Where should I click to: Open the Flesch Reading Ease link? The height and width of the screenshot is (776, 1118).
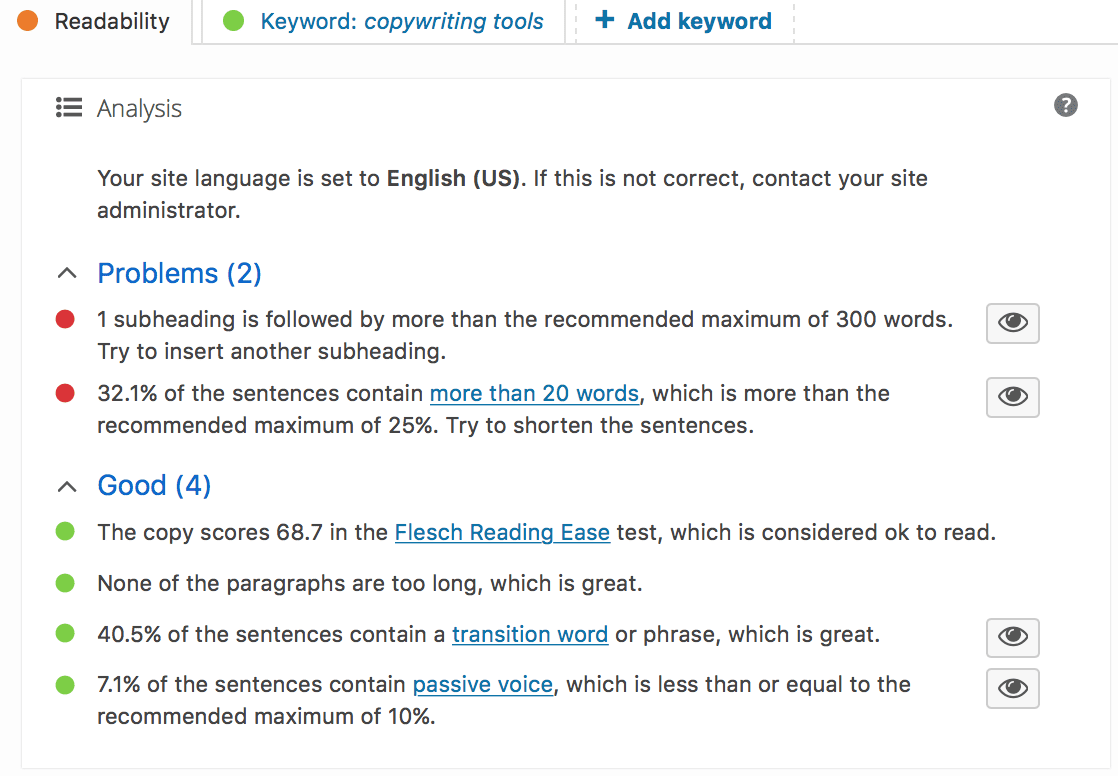tap(502, 533)
